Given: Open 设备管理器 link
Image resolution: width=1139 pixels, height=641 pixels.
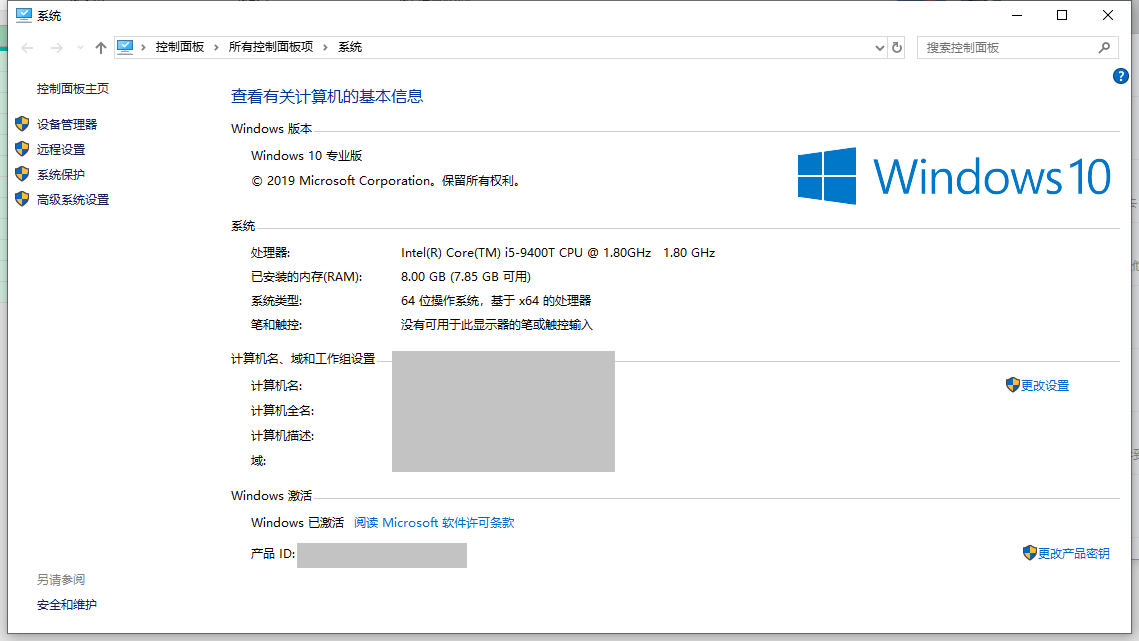Looking at the screenshot, I should [x=67, y=124].
